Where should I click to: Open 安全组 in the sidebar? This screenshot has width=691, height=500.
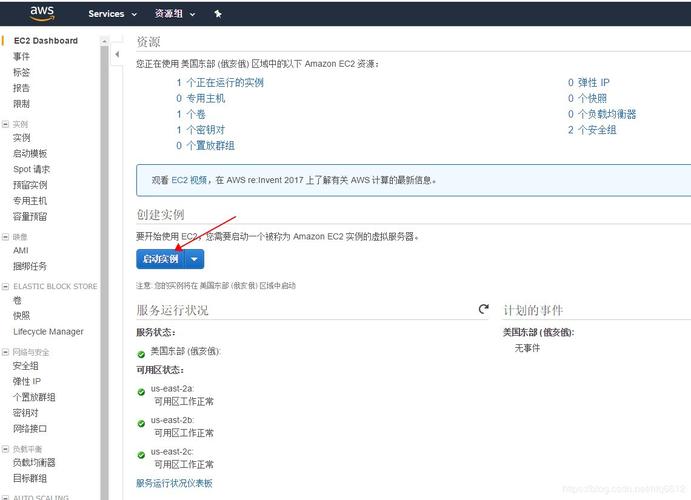tap(26, 366)
